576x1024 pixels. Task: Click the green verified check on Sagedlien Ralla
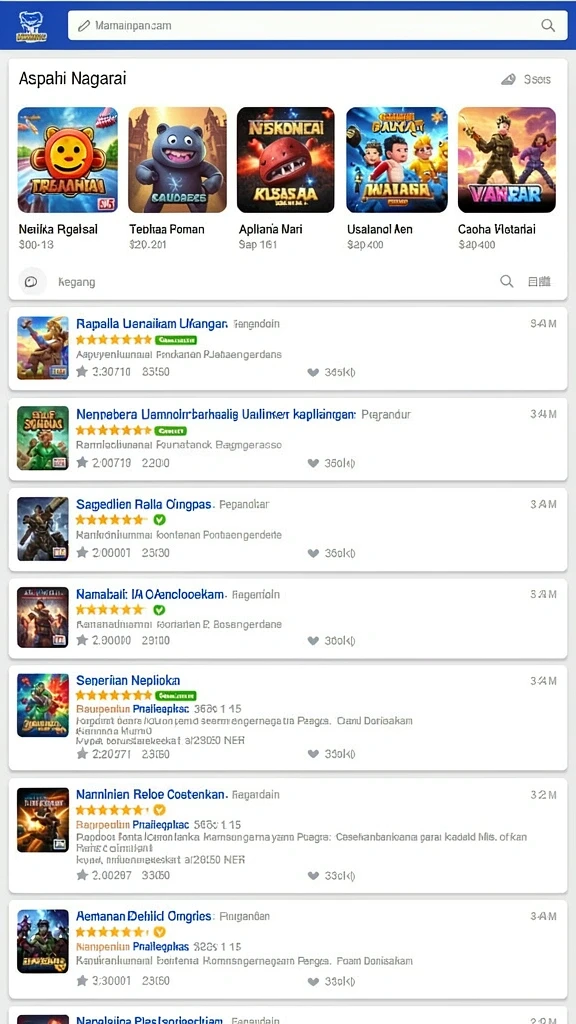coord(159,520)
